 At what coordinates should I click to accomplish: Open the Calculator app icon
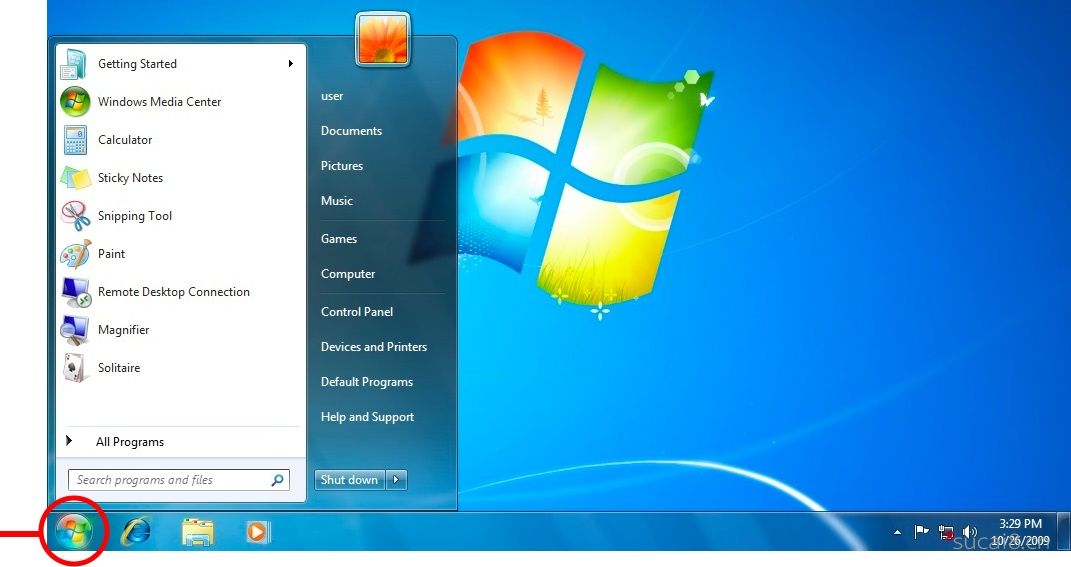point(75,140)
